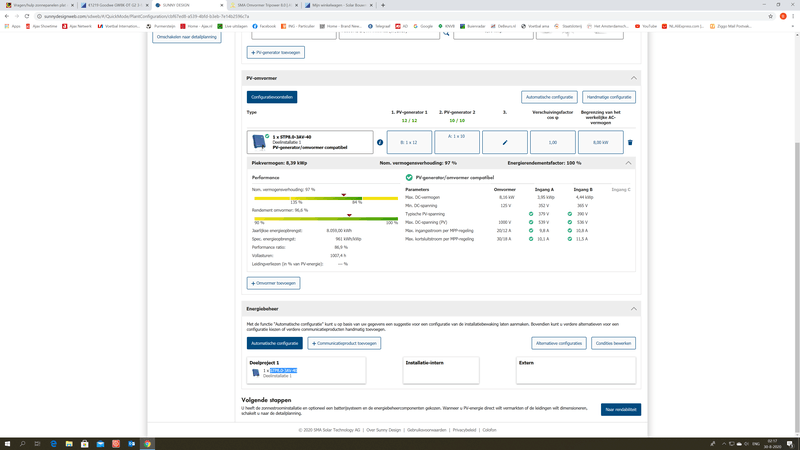Click the Nom. vermogensverhouding slider marker
800x450 pixels.
pos(343,195)
